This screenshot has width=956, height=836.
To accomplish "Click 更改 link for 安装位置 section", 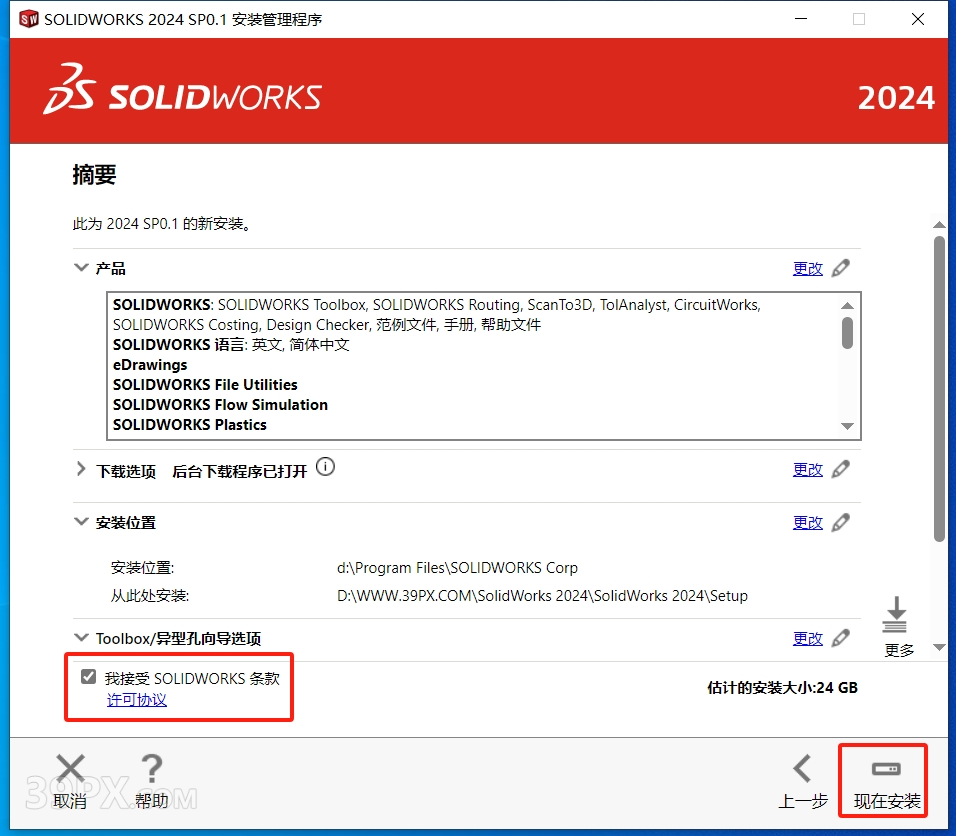I will (807, 522).
